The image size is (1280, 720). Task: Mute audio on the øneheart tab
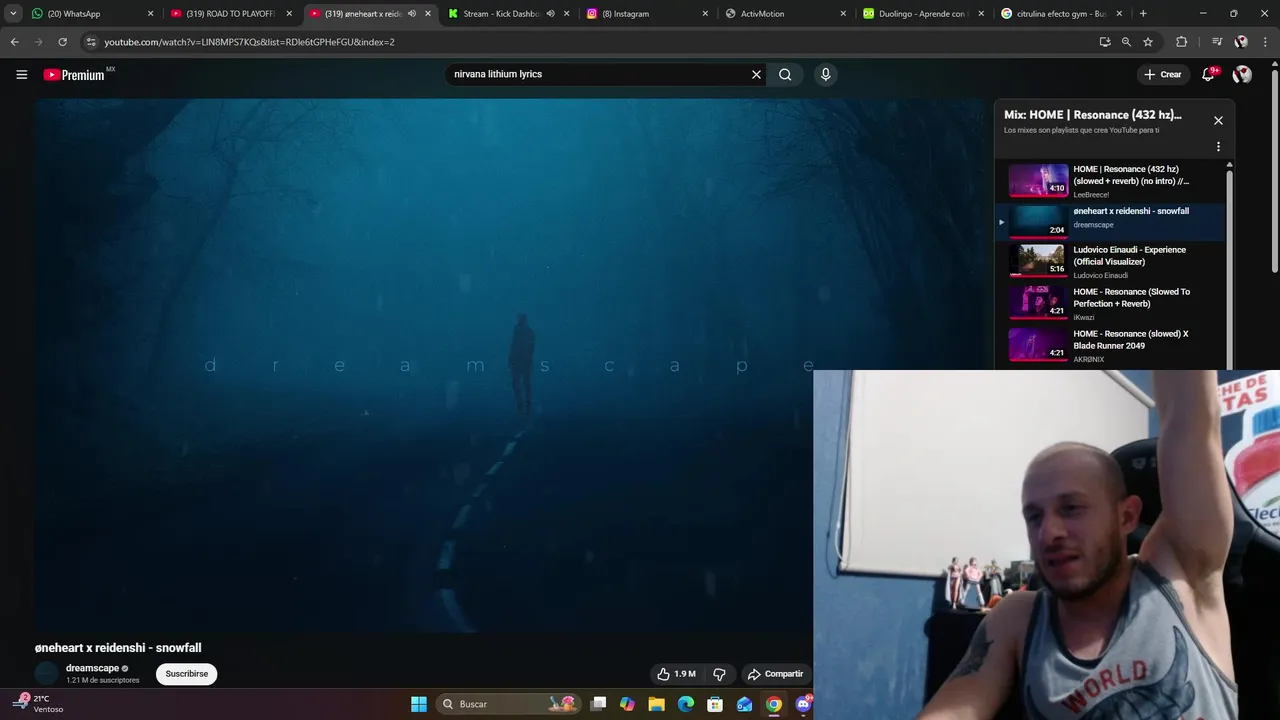(x=412, y=14)
